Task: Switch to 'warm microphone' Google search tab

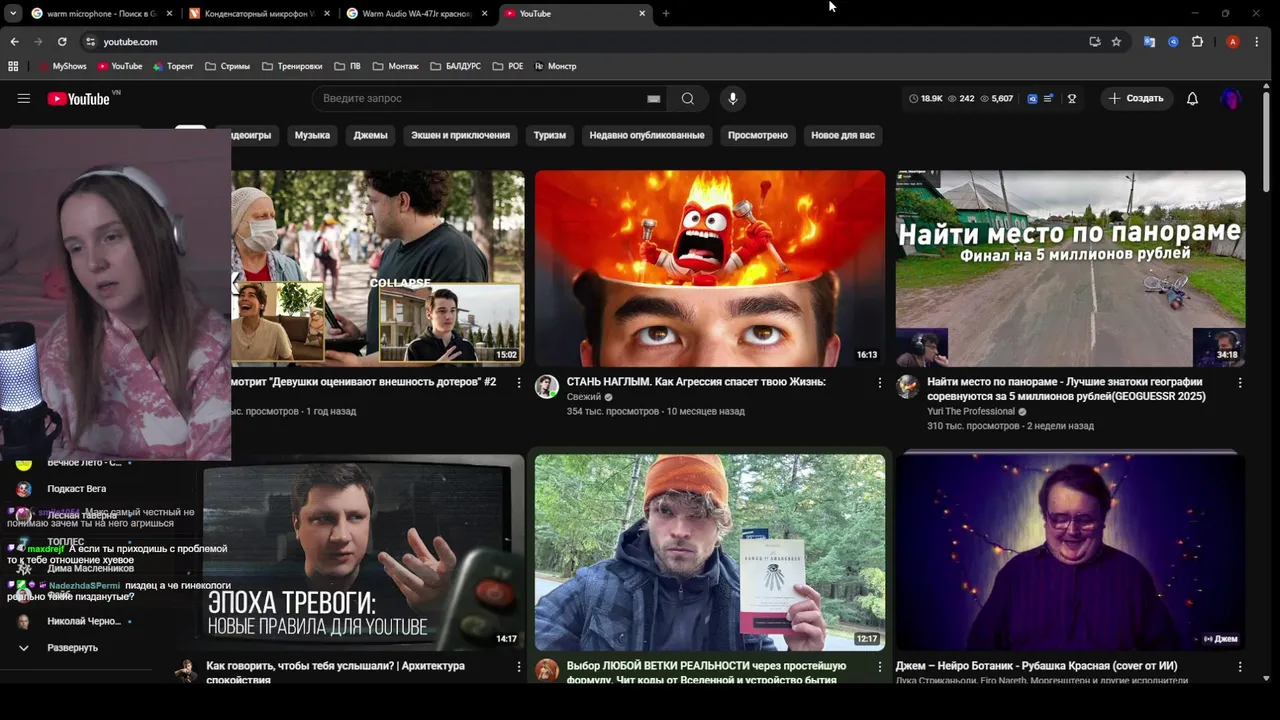Action: (x=100, y=13)
